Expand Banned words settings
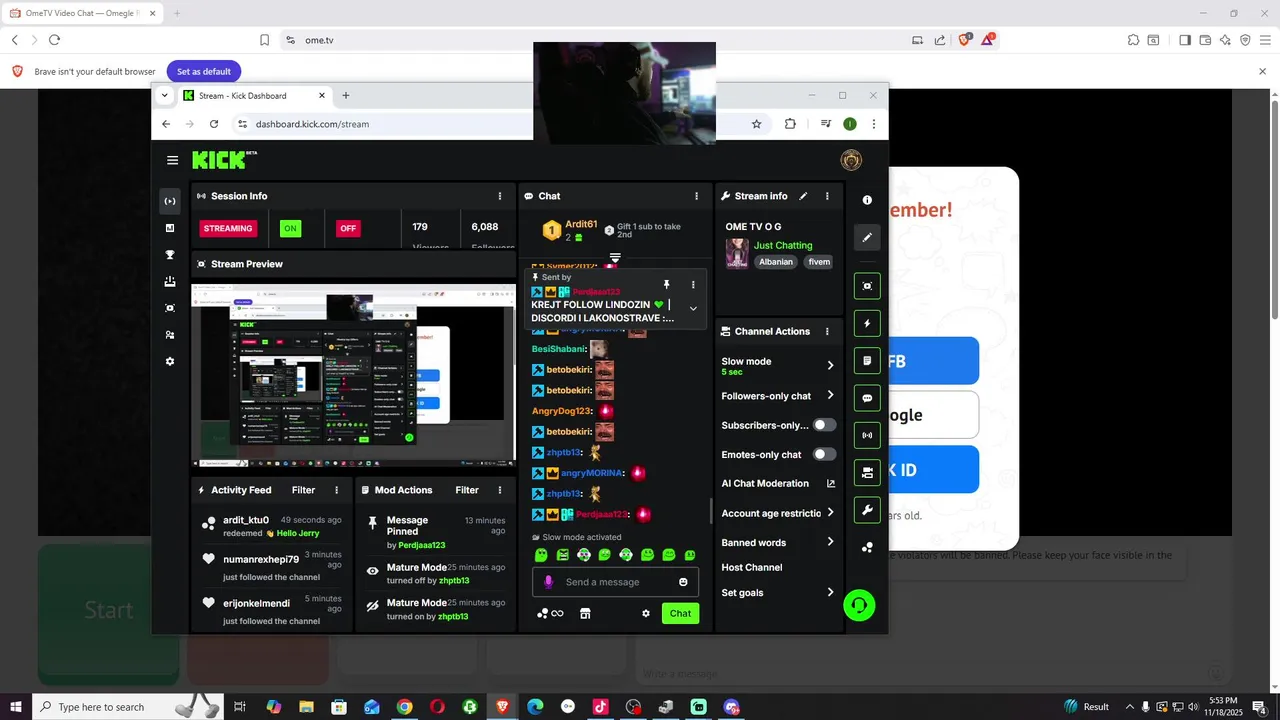1280x720 pixels. pos(830,542)
